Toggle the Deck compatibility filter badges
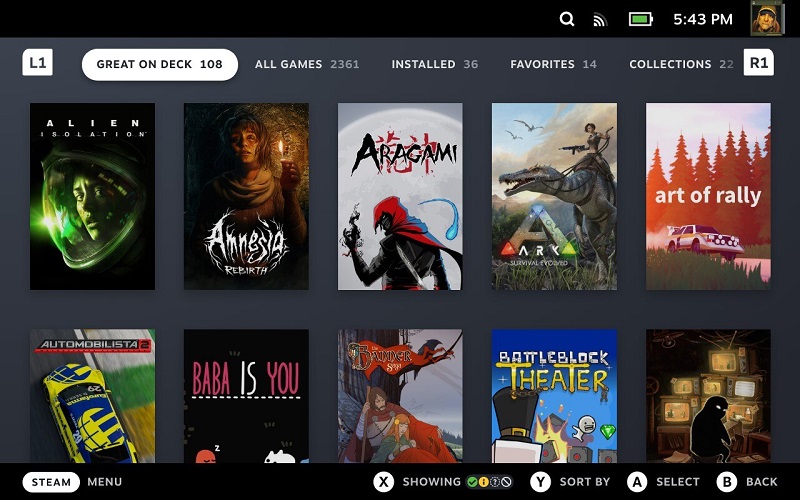Screen dimensions: 800x500 489,482
